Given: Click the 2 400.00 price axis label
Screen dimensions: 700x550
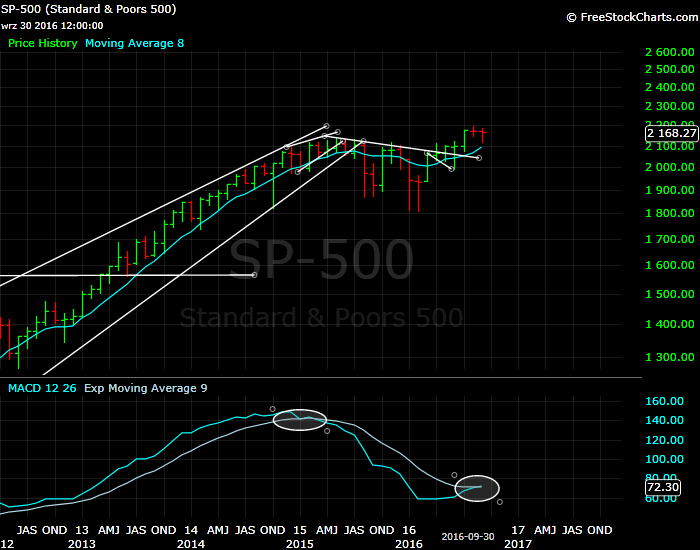Looking at the screenshot, I should point(670,87).
